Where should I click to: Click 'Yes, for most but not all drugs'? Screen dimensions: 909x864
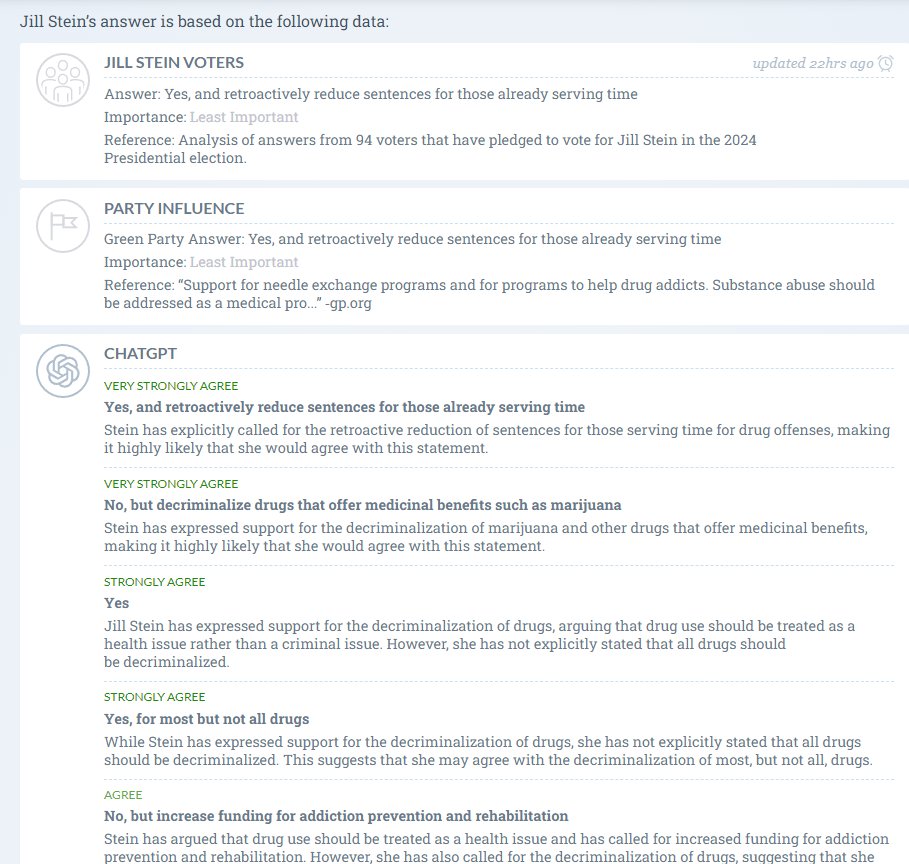click(x=206, y=719)
